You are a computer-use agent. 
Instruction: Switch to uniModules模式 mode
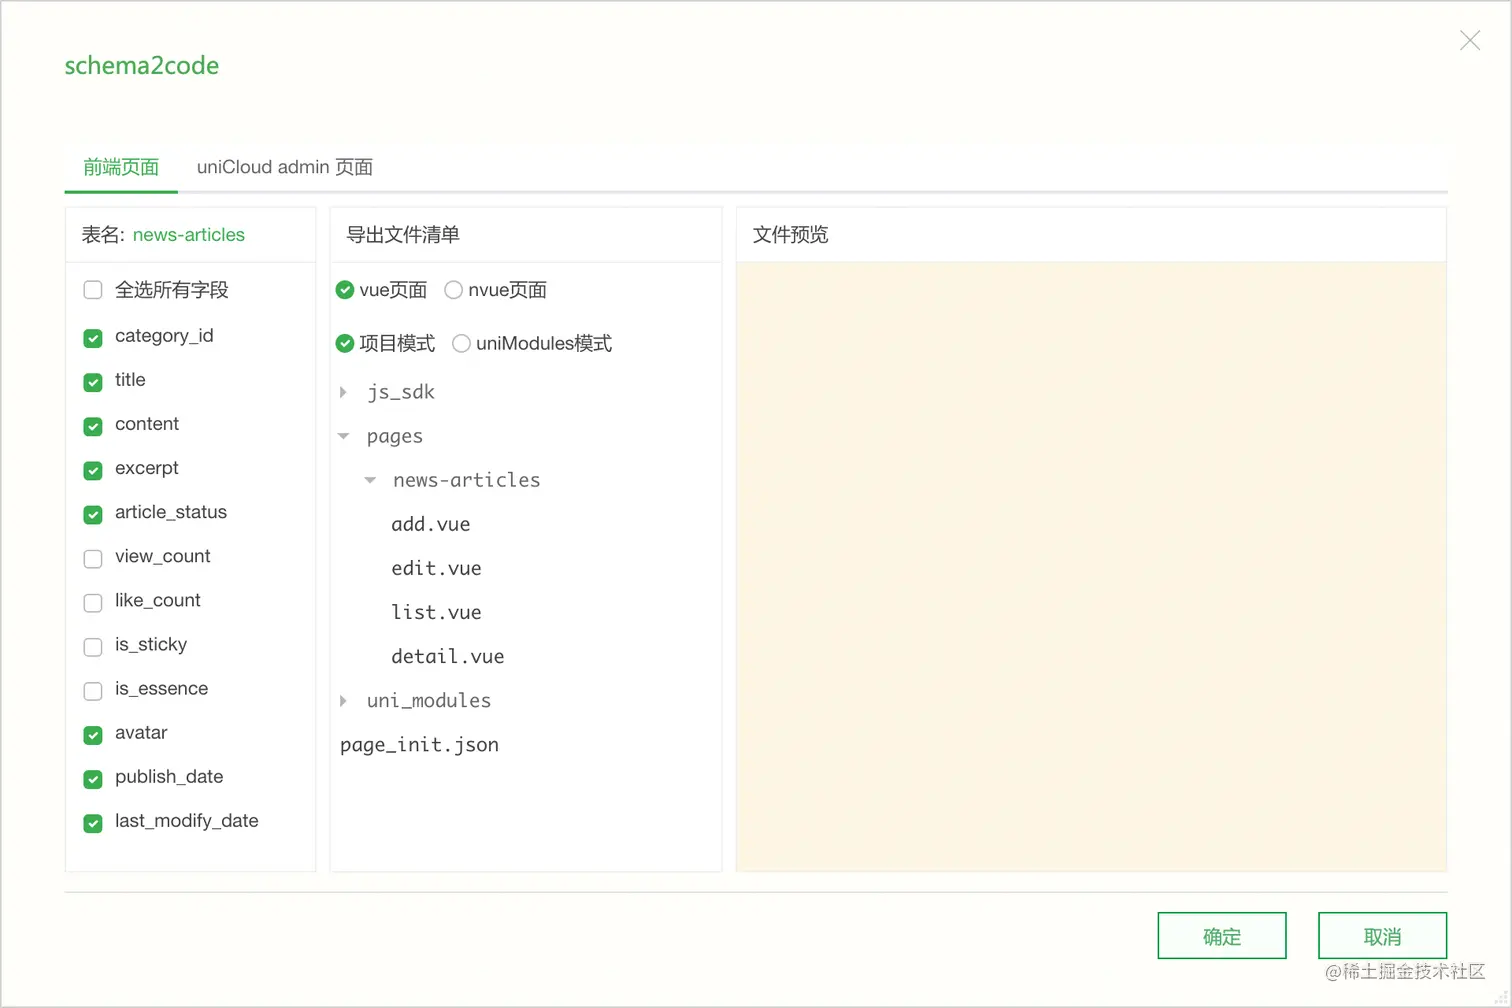pos(461,343)
